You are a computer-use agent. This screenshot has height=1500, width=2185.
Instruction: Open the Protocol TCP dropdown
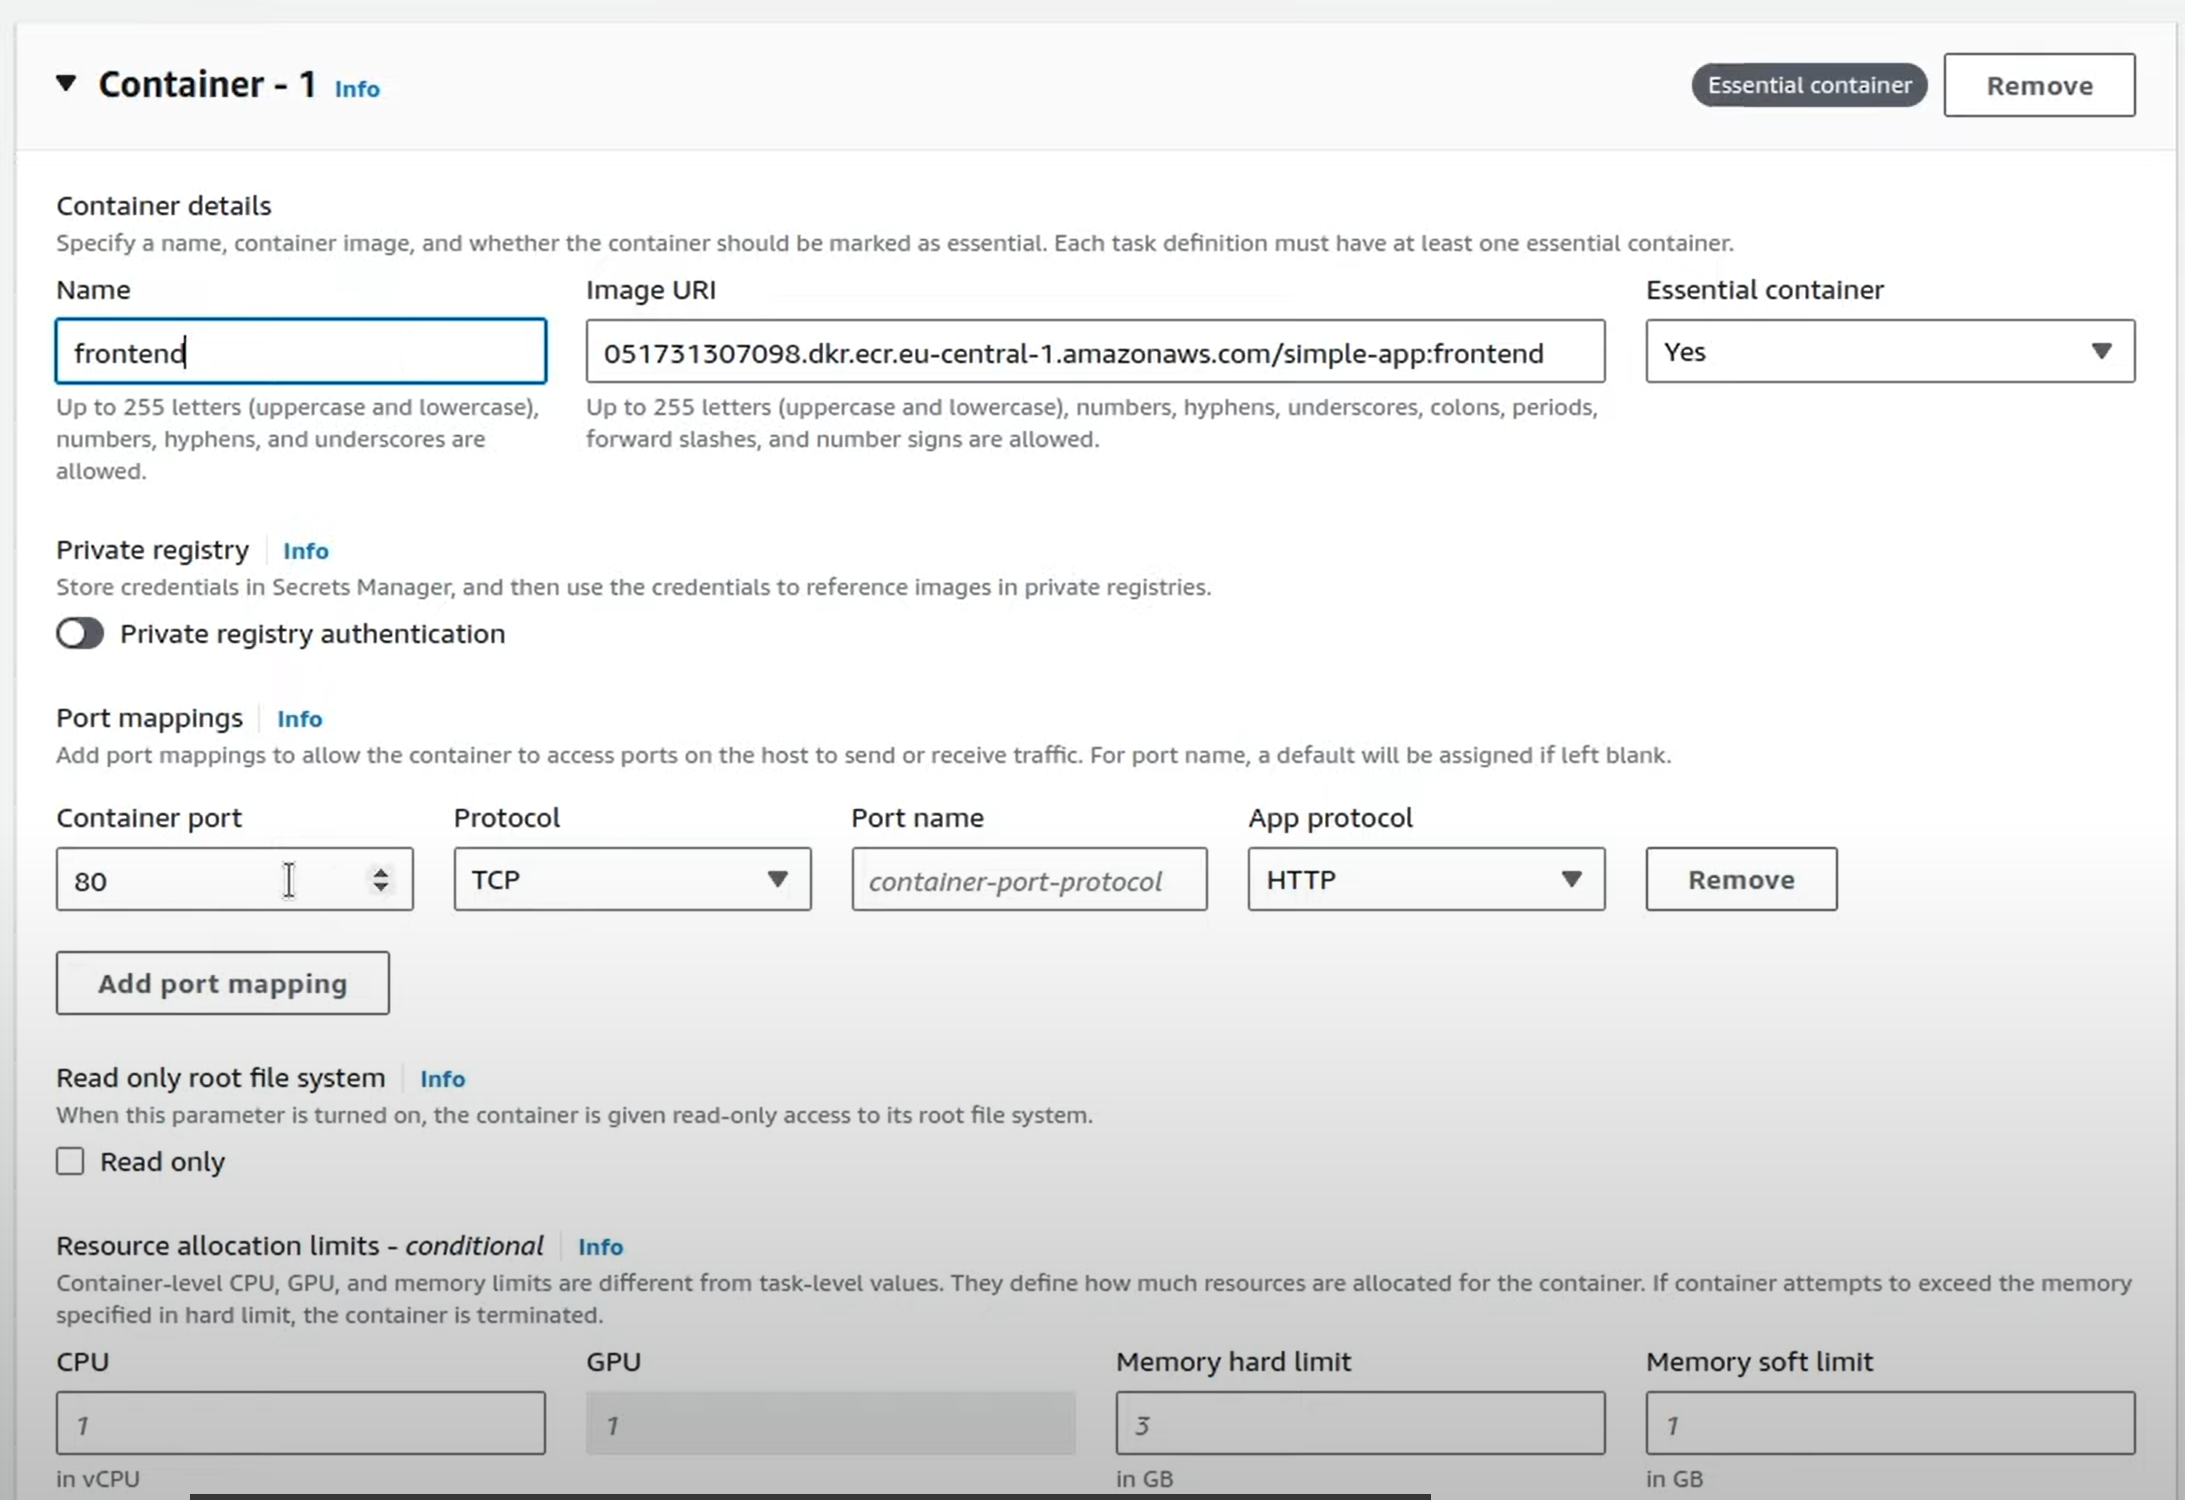point(631,880)
